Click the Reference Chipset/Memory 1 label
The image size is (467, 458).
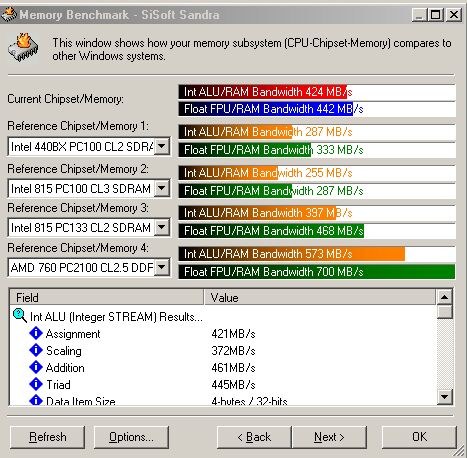pos(78,126)
